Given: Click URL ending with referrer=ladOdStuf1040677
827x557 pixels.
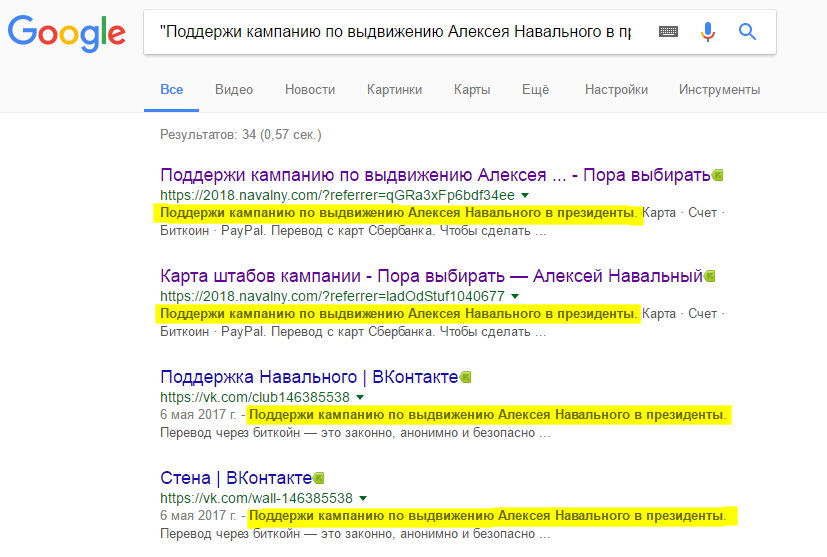Looking at the screenshot, I should pos(332,296).
